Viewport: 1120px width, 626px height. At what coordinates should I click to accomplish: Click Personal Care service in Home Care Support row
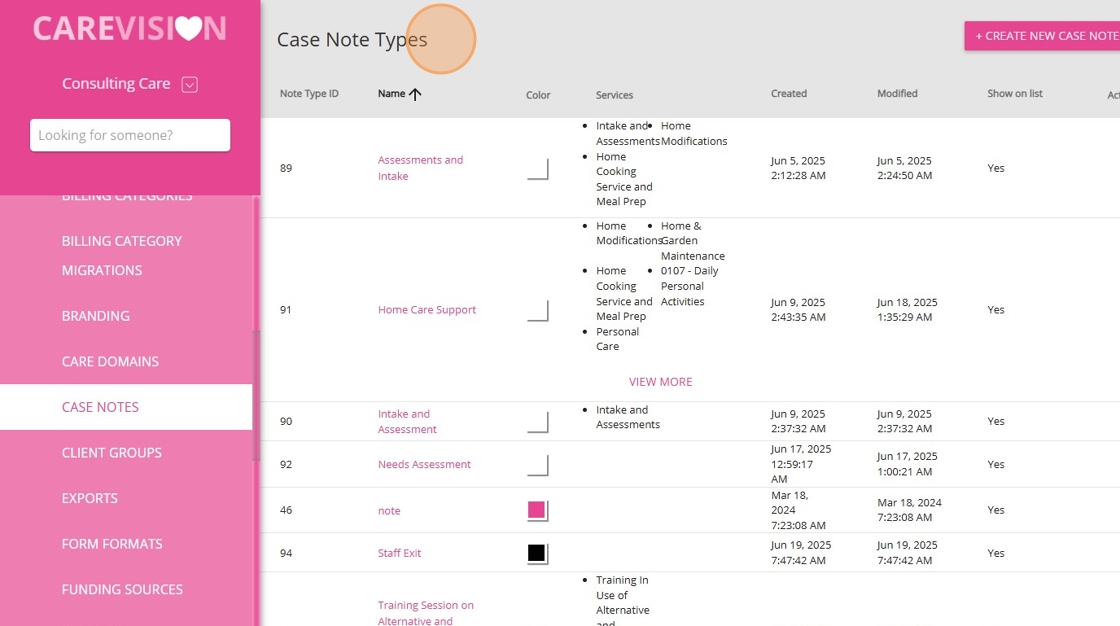pyautogui.click(x=617, y=339)
